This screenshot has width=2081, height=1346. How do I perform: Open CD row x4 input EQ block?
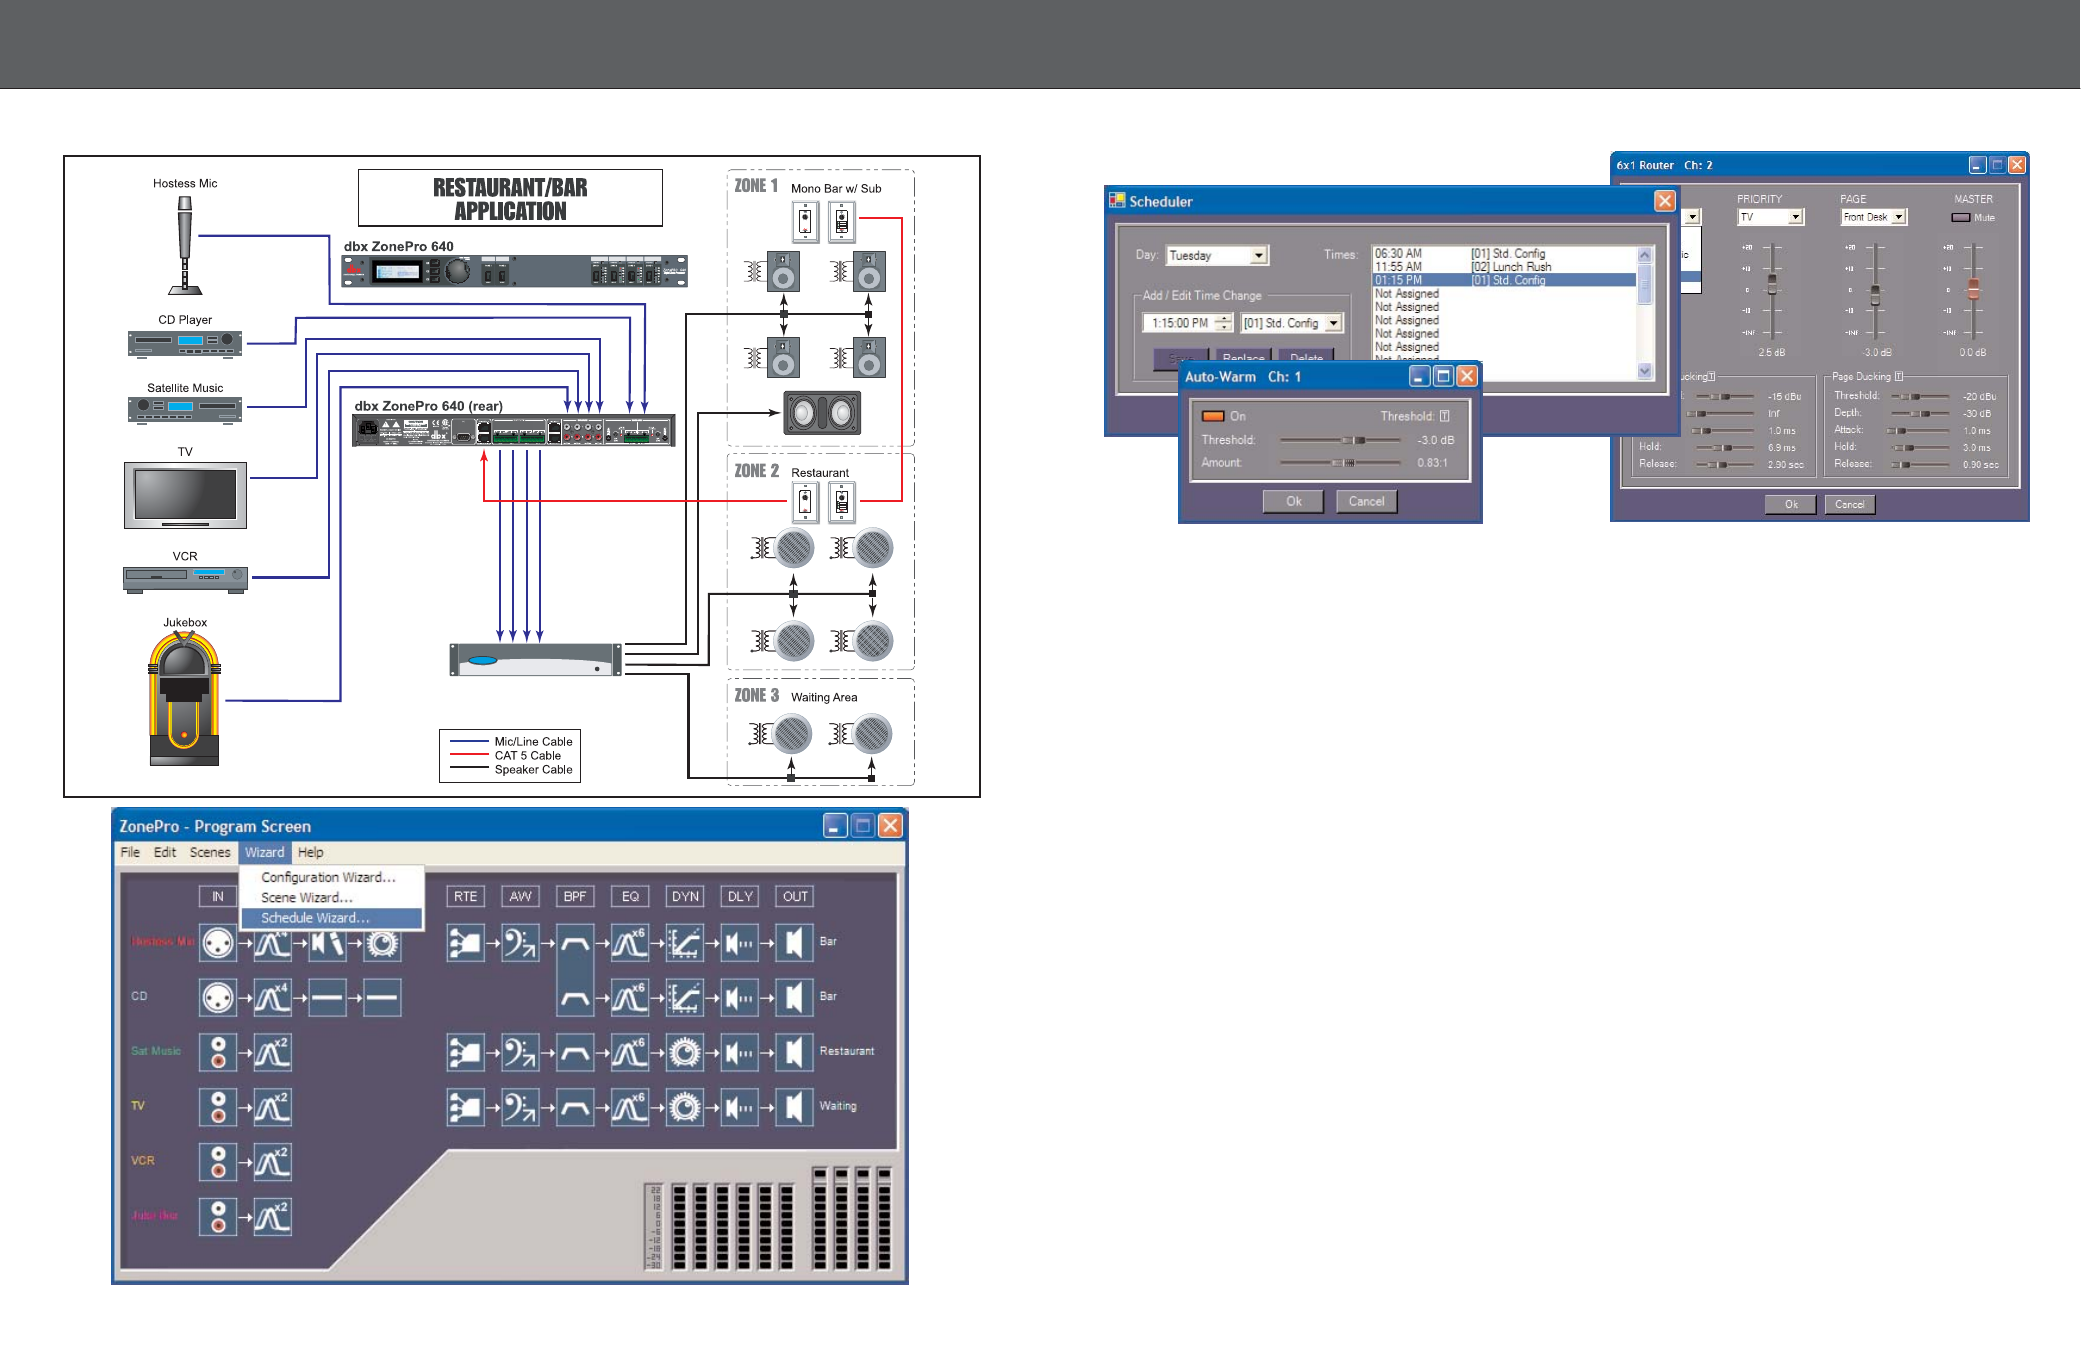pyautogui.click(x=272, y=997)
